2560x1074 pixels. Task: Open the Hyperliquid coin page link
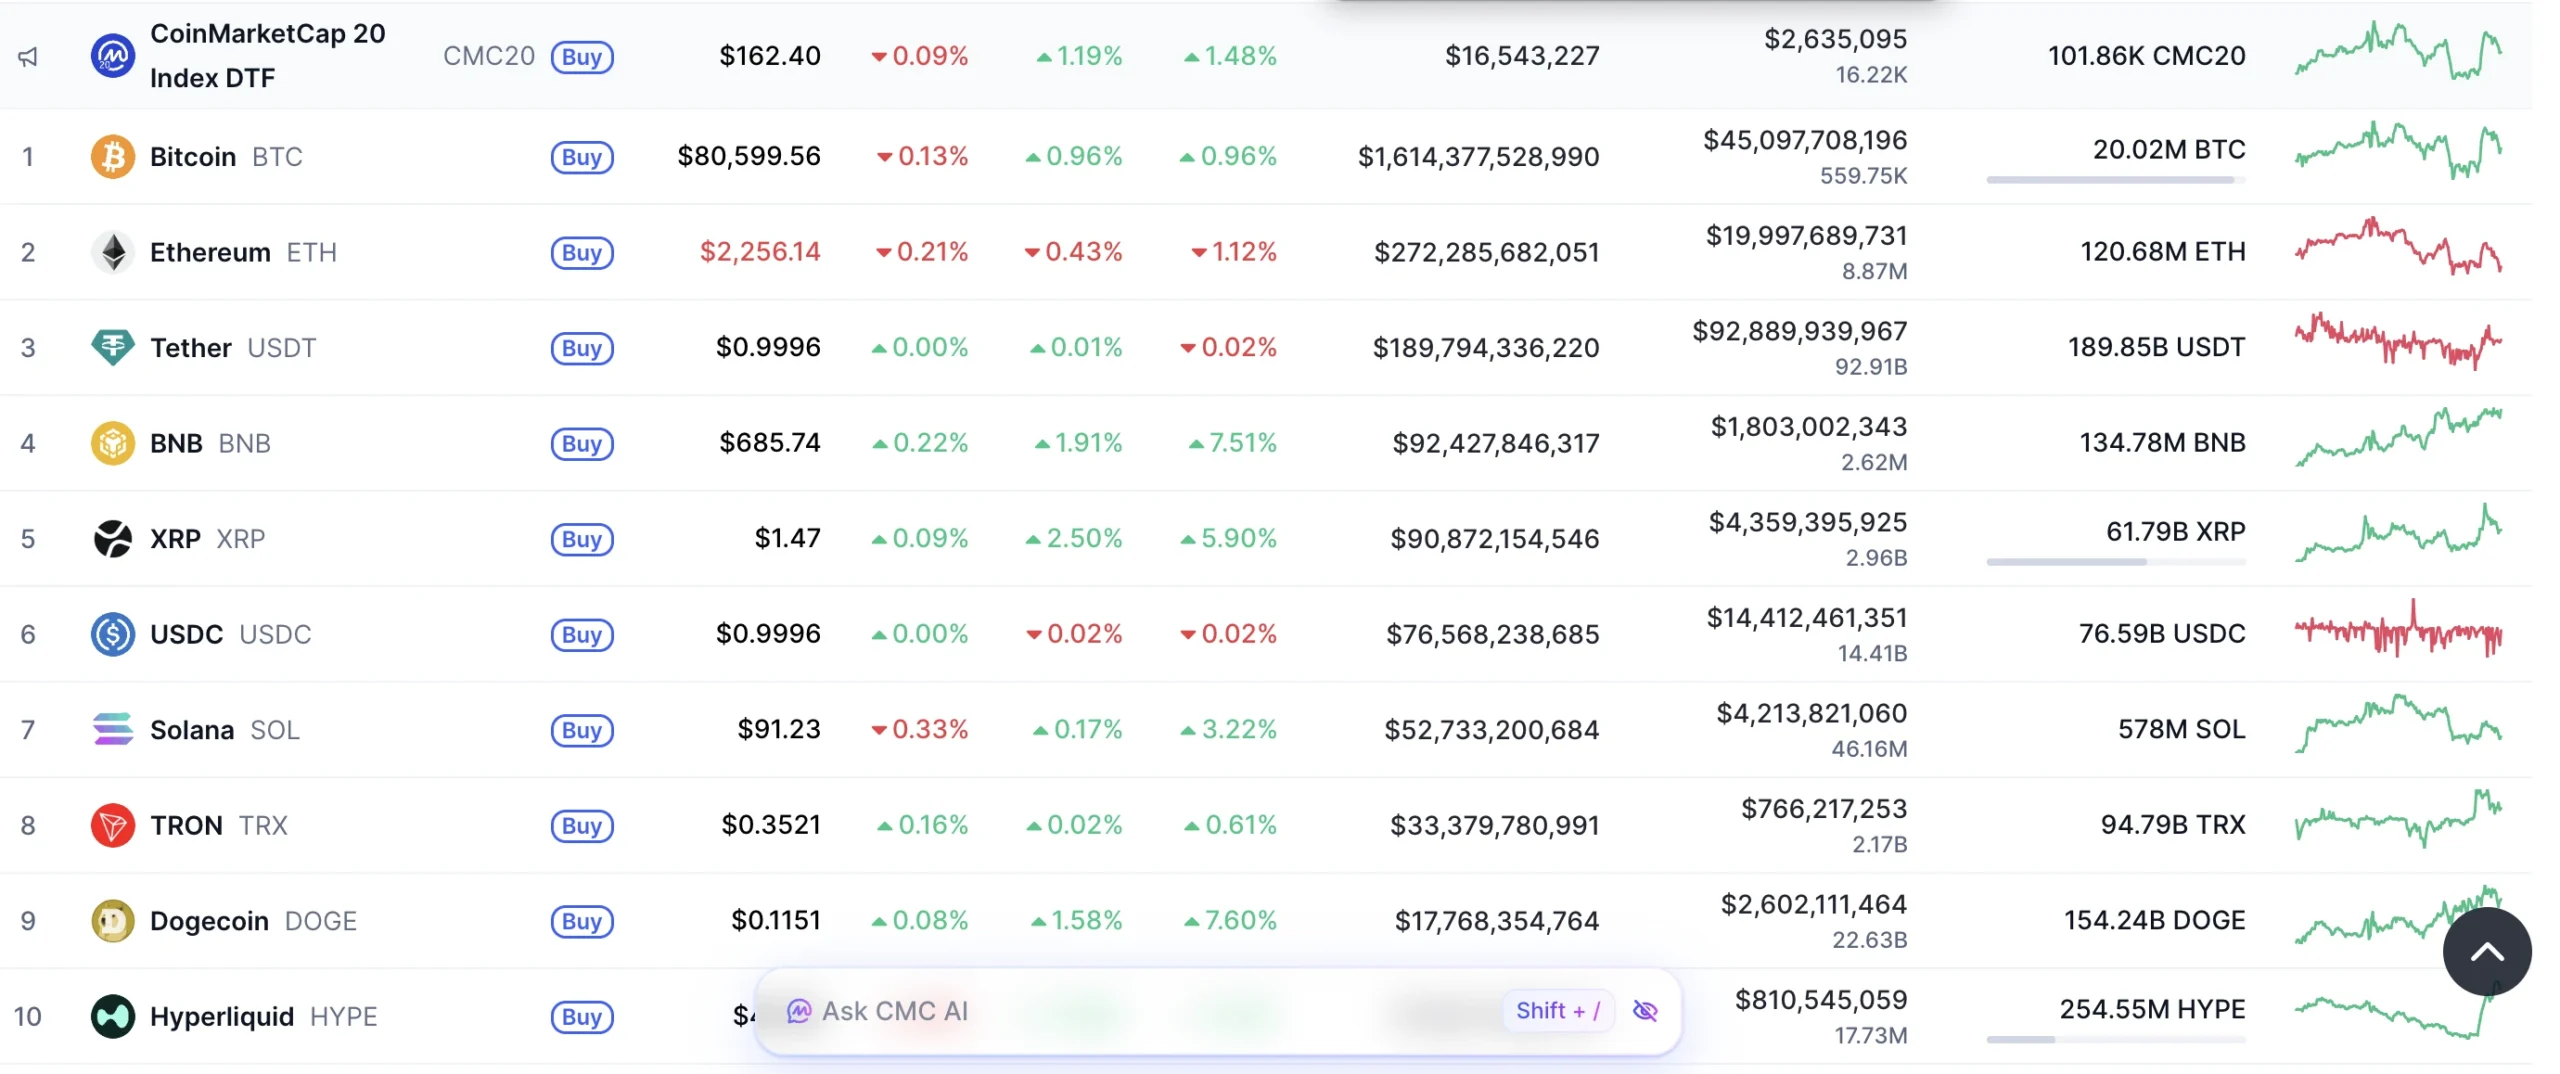pos(264,1016)
